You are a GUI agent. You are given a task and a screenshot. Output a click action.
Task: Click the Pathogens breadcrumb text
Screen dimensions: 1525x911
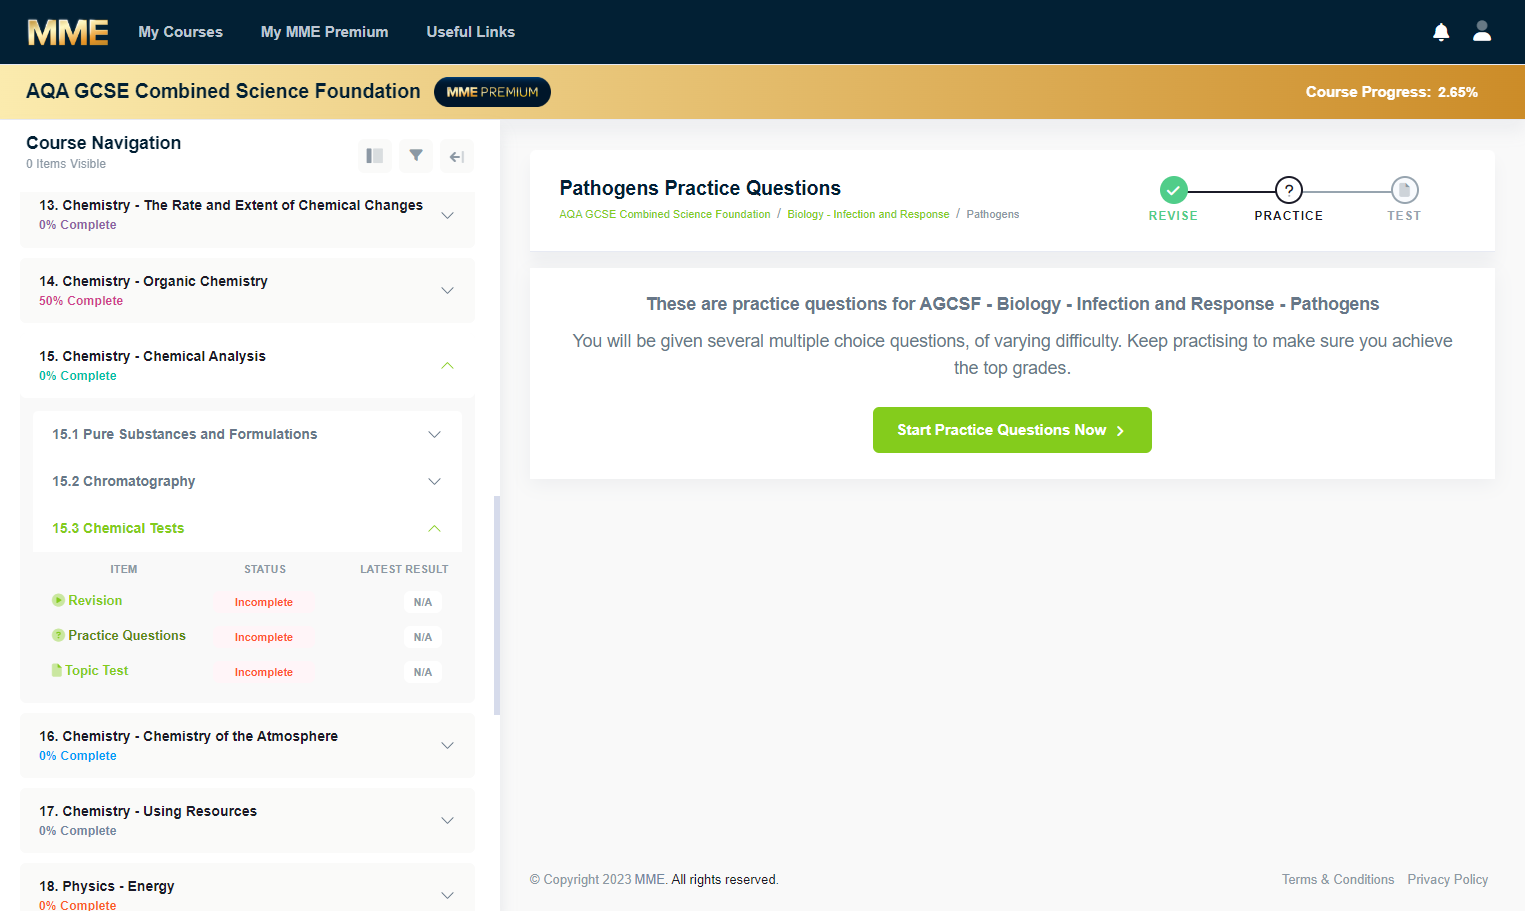[993, 214]
